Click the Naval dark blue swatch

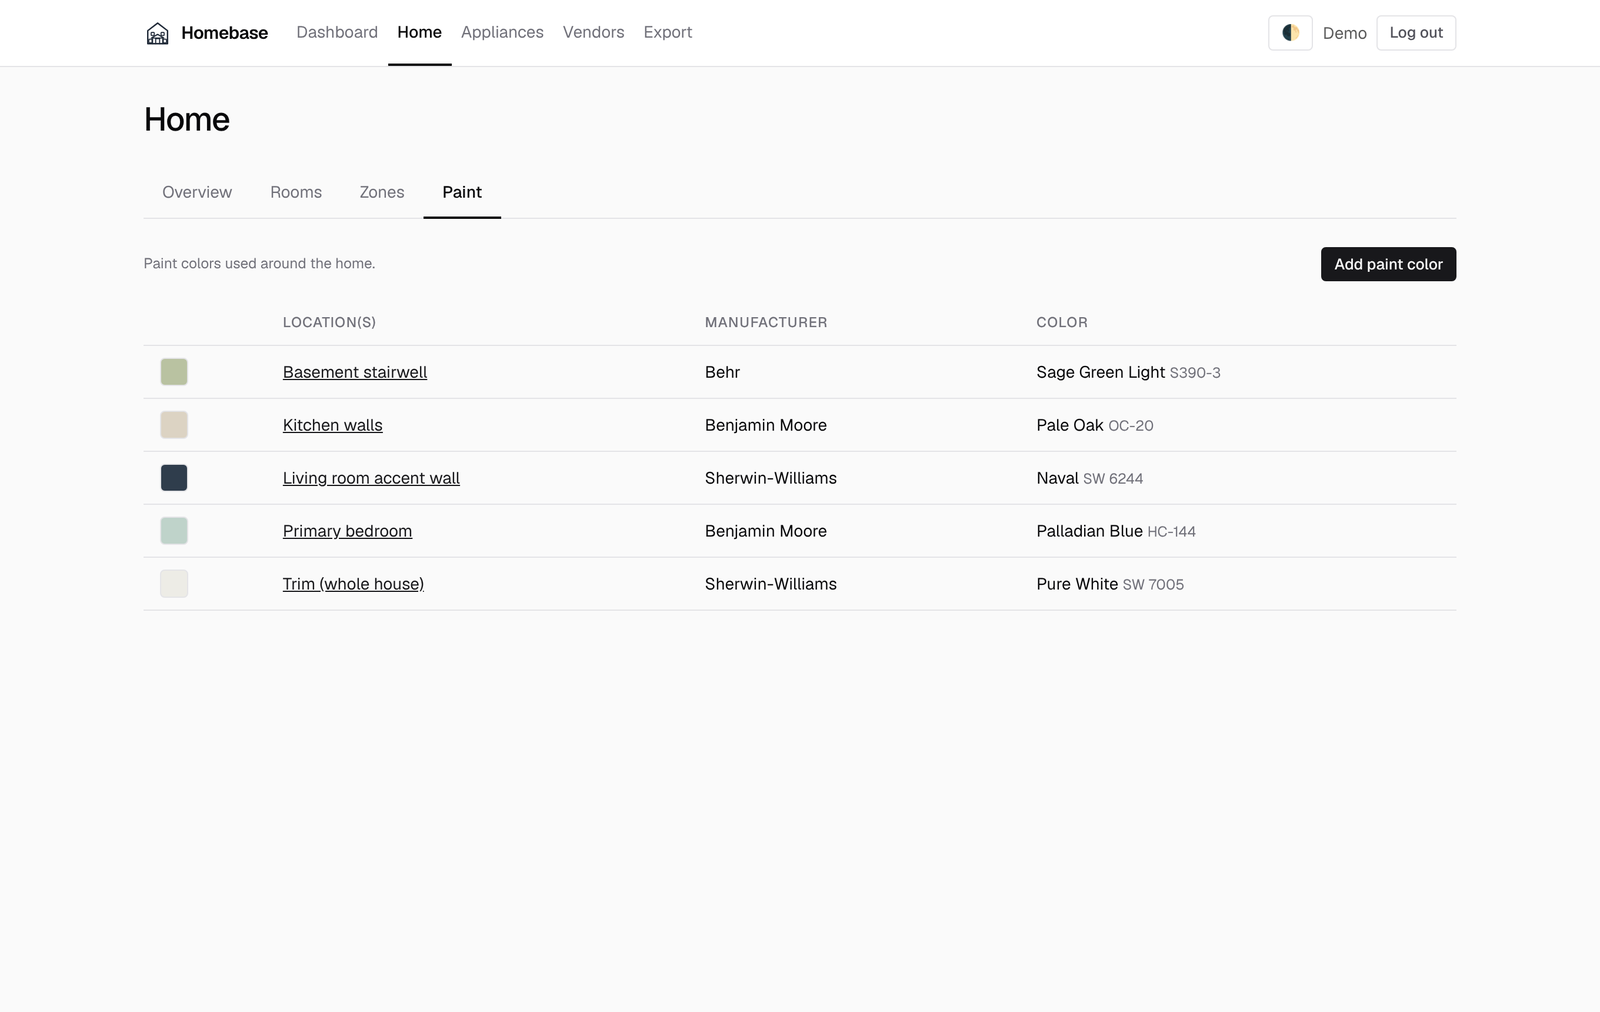(x=174, y=478)
